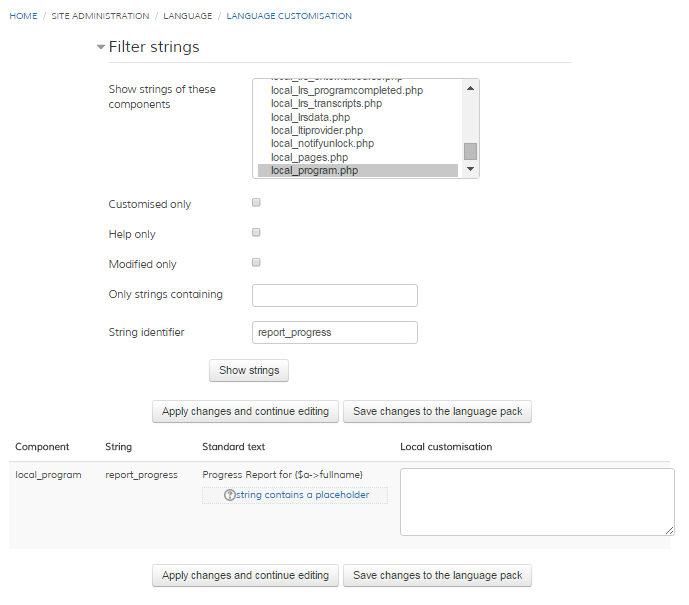Select local_lrs_transcripts.php in the component list
689x605 pixels.
pyautogui.click(x=326, y=104)
